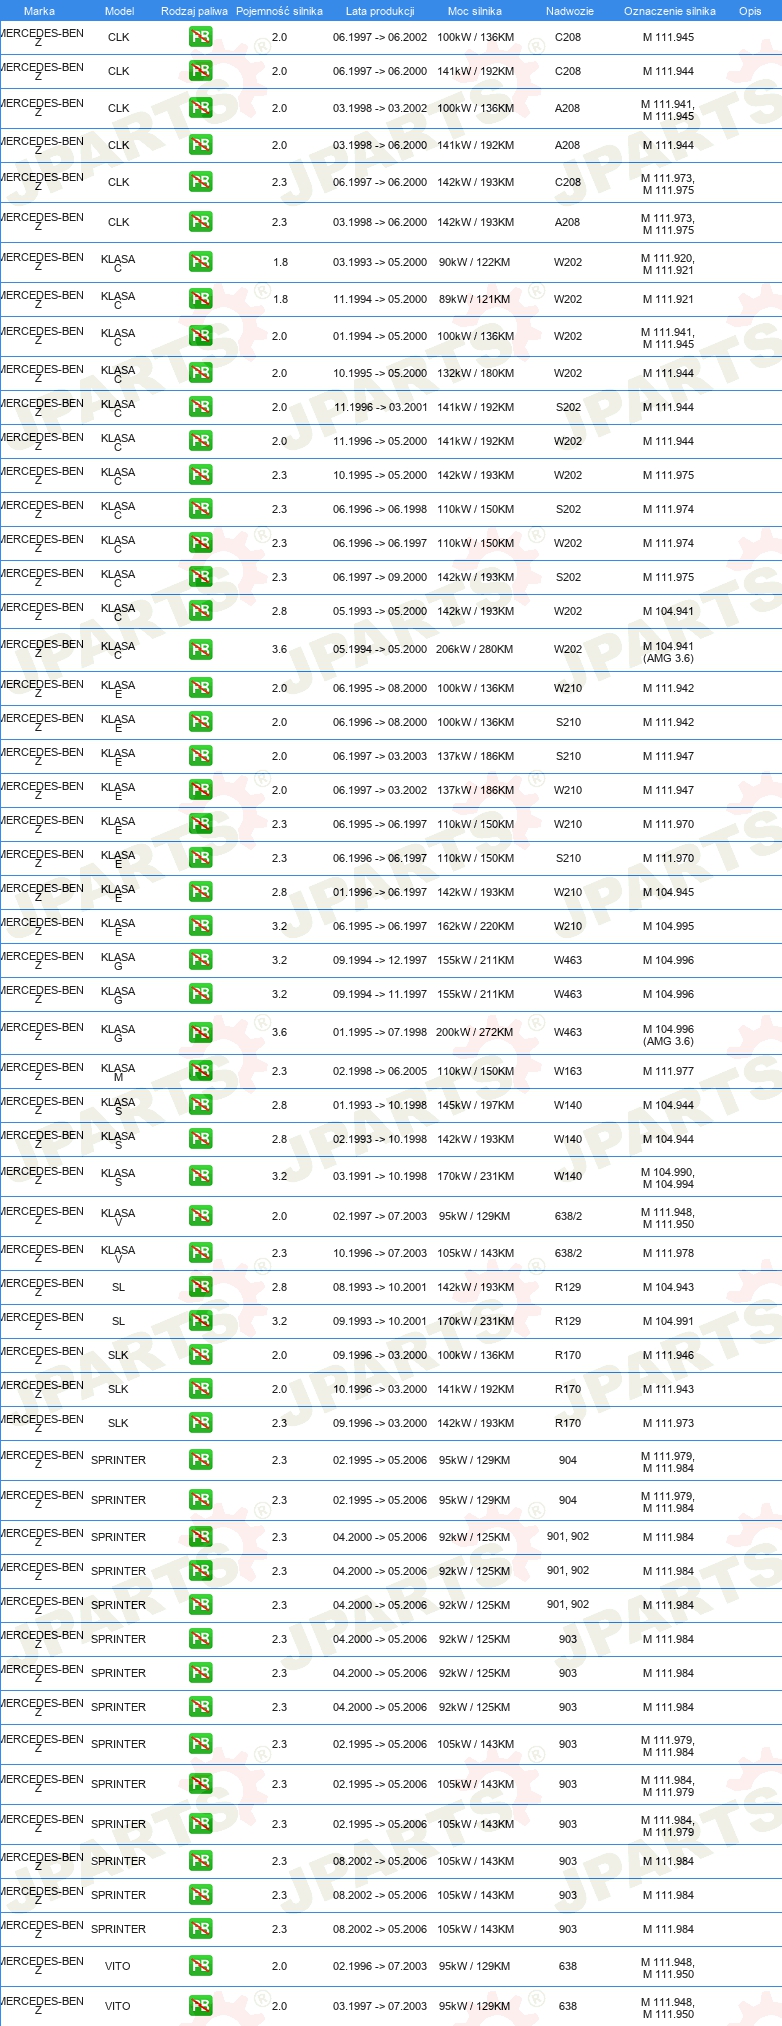Select the fuel icon for Klasa S 3.2
The width and height of the screenshot is (782, 2026).
click(x=200, y=1176)
